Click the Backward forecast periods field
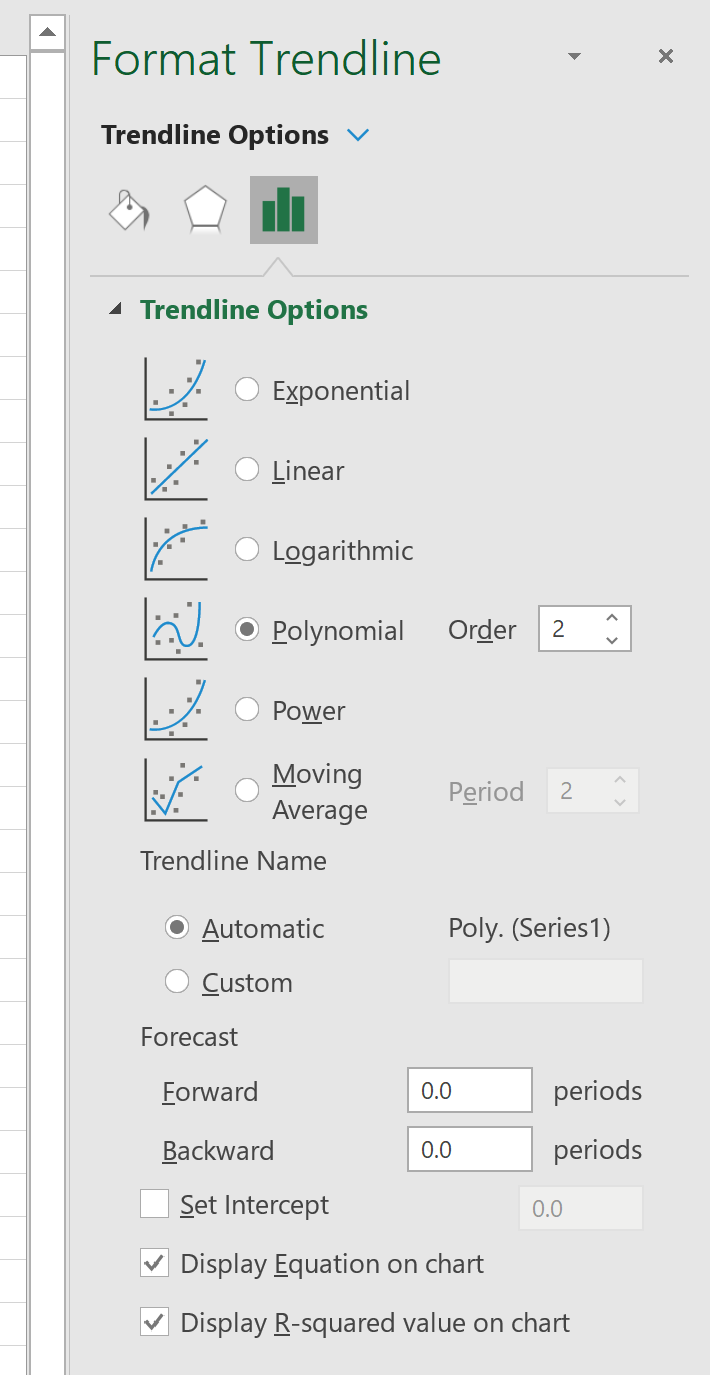The image size is (710, 1375). (x=470, y=1149)
